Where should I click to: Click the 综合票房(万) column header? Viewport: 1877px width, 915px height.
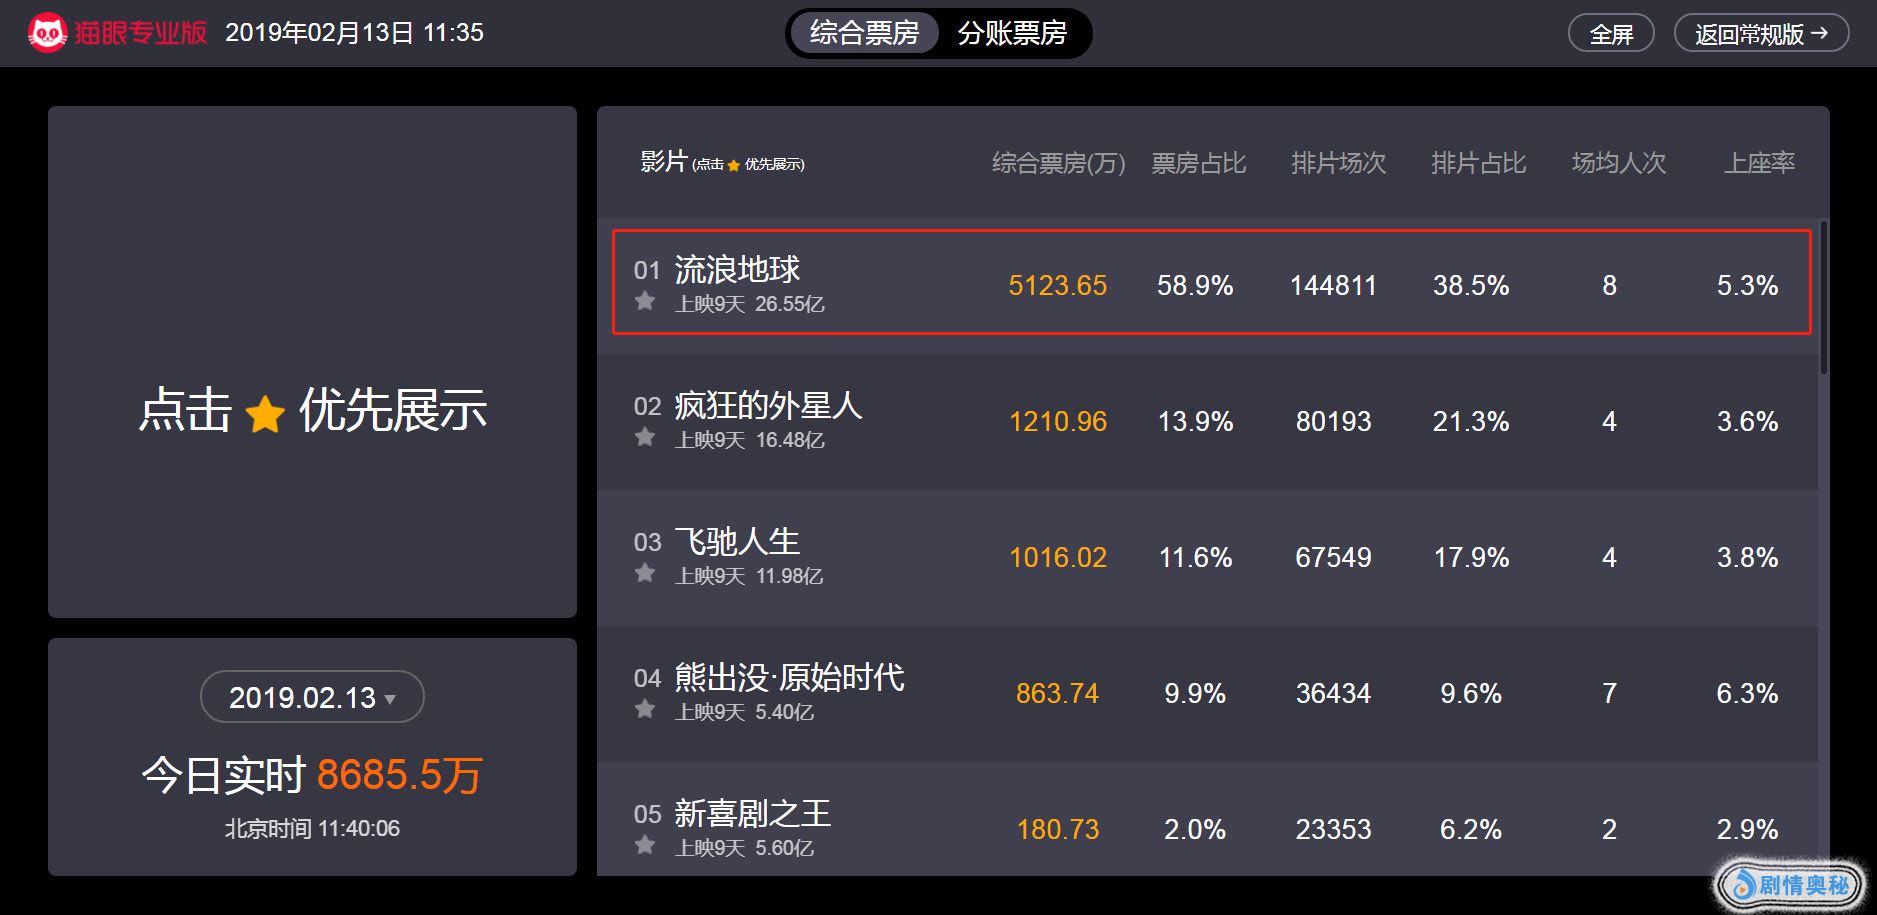1058,163
